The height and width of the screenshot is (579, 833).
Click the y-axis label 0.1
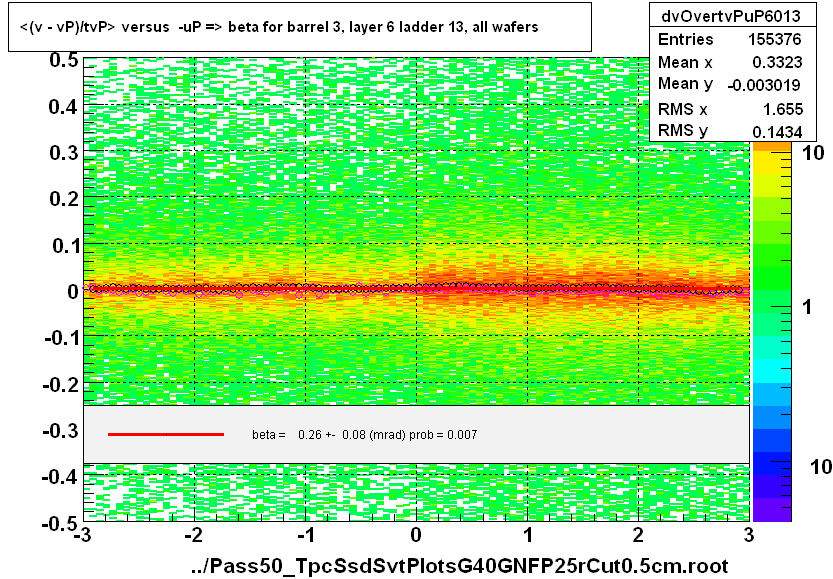point(64,245)
